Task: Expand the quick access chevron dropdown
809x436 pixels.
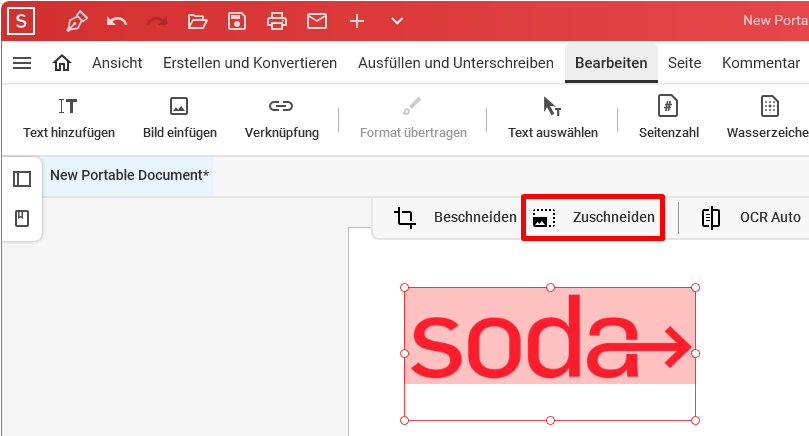Action: coord(397,21)
